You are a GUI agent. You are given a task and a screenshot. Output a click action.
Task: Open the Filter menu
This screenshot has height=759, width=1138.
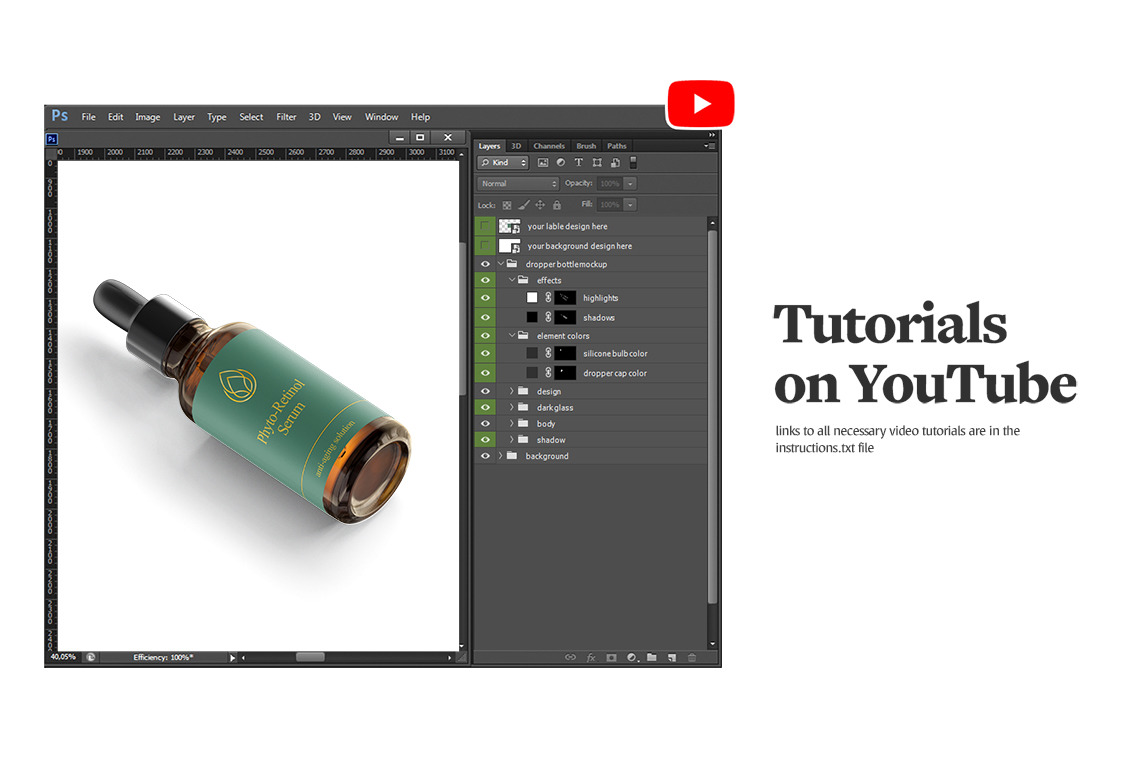(286, 117)
